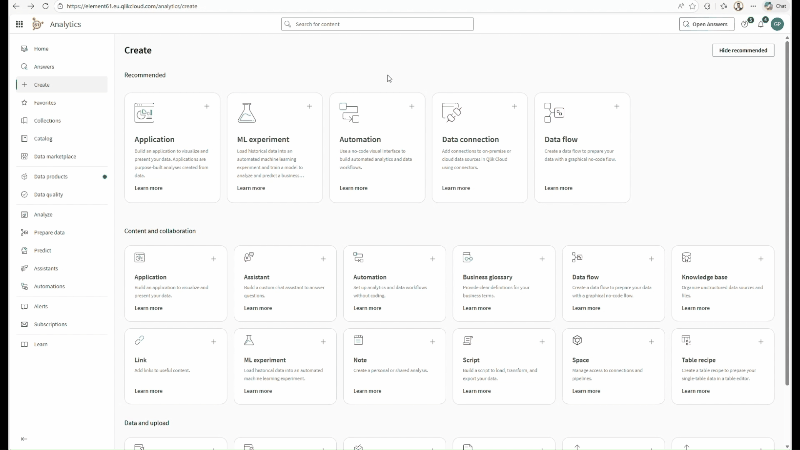Click the Subscriptions sidebar icon
The width and height of the screenshot is (800, 450).
[x=24, y=324]
